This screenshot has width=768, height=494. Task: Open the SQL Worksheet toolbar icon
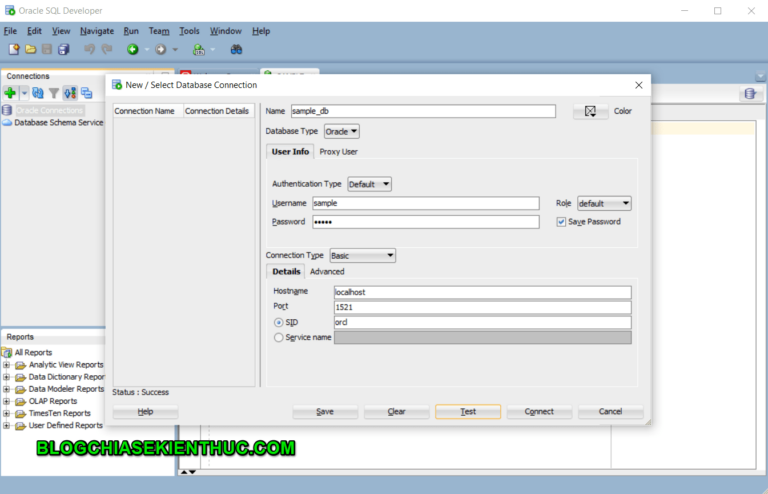(198, 49)
